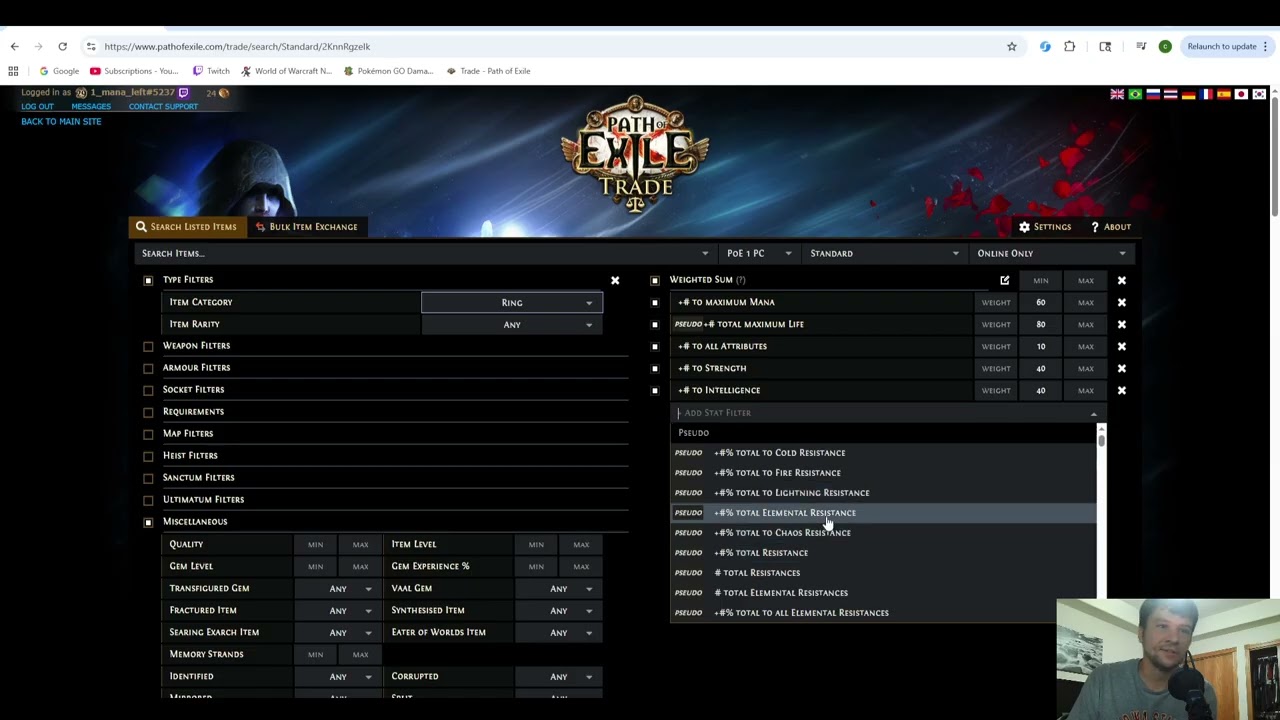The image size is (1280, 720).
Task: Open the Synthesised Item dropdown
Action: point(559,610)
